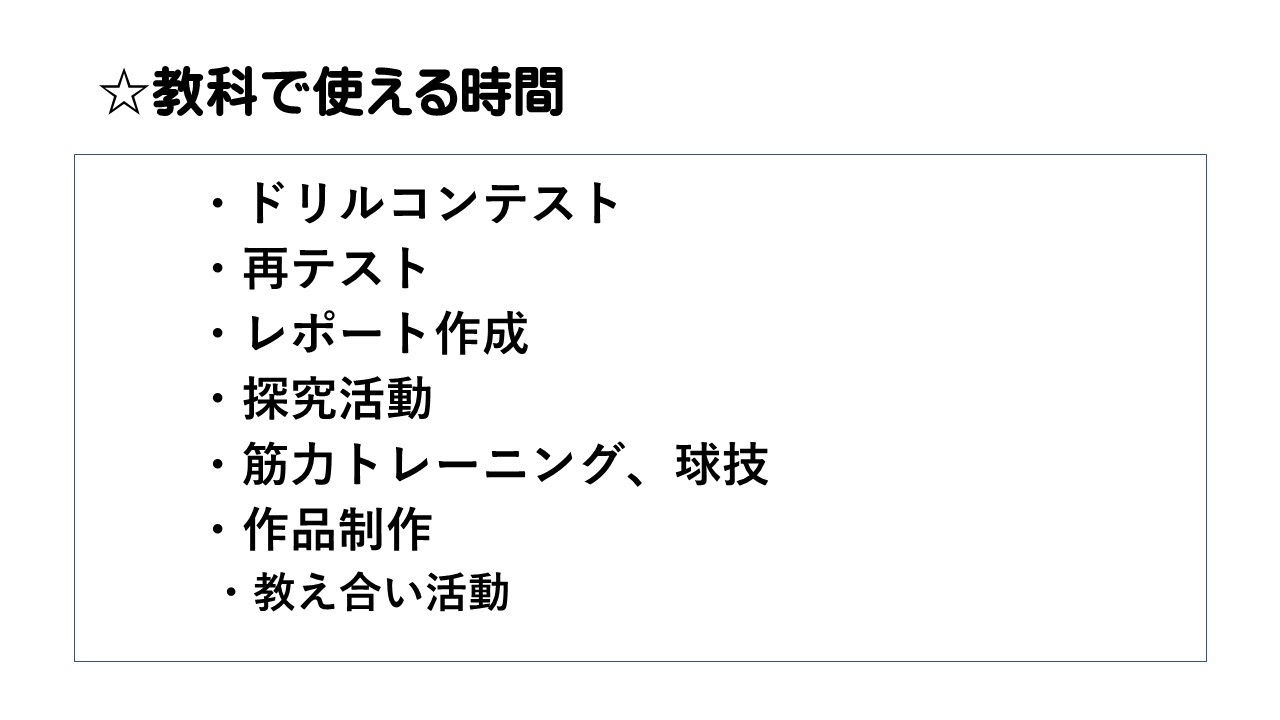Screen dimensions: 1280x720
Task: Click the bullet dot before 再テスト
Action: point(219,270)
